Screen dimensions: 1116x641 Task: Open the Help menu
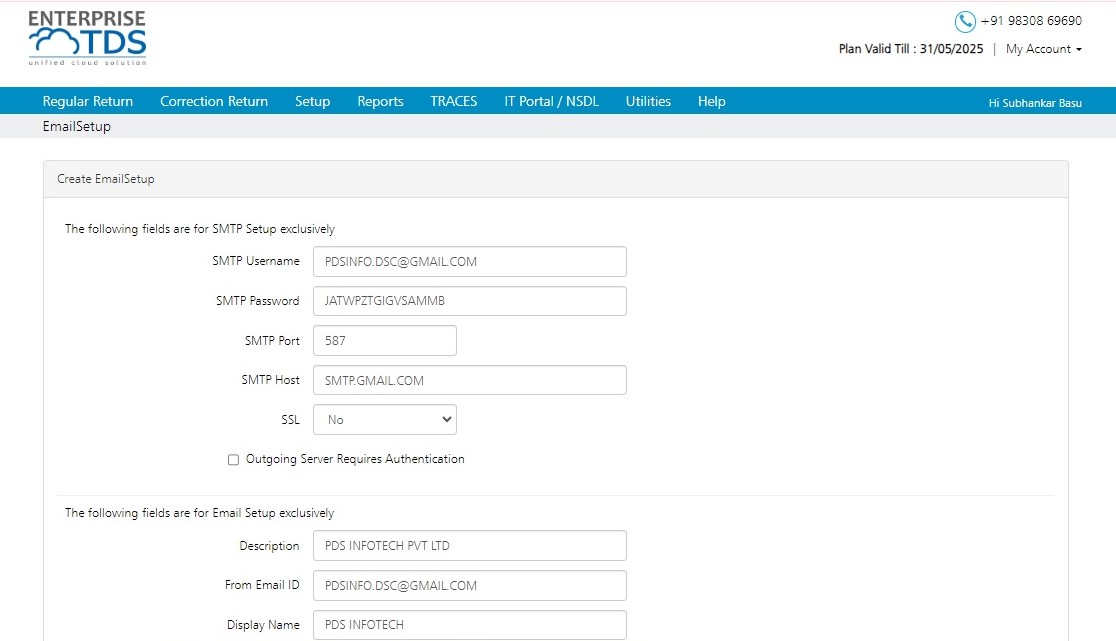[711, 101]
